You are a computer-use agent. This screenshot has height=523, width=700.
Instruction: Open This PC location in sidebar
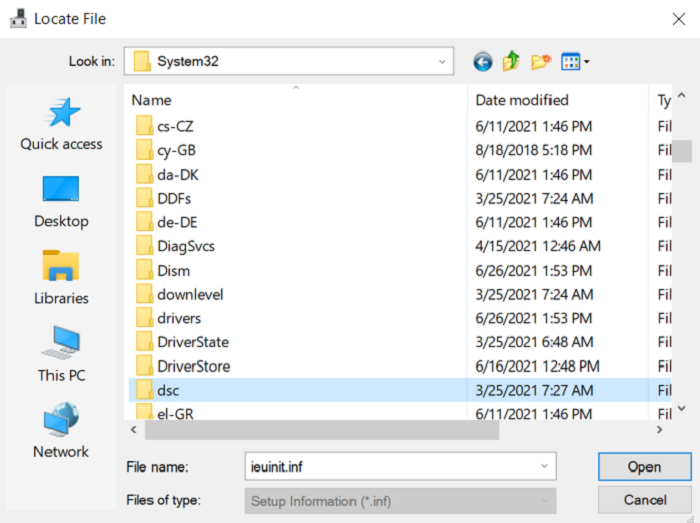click(x=61, y=354)
